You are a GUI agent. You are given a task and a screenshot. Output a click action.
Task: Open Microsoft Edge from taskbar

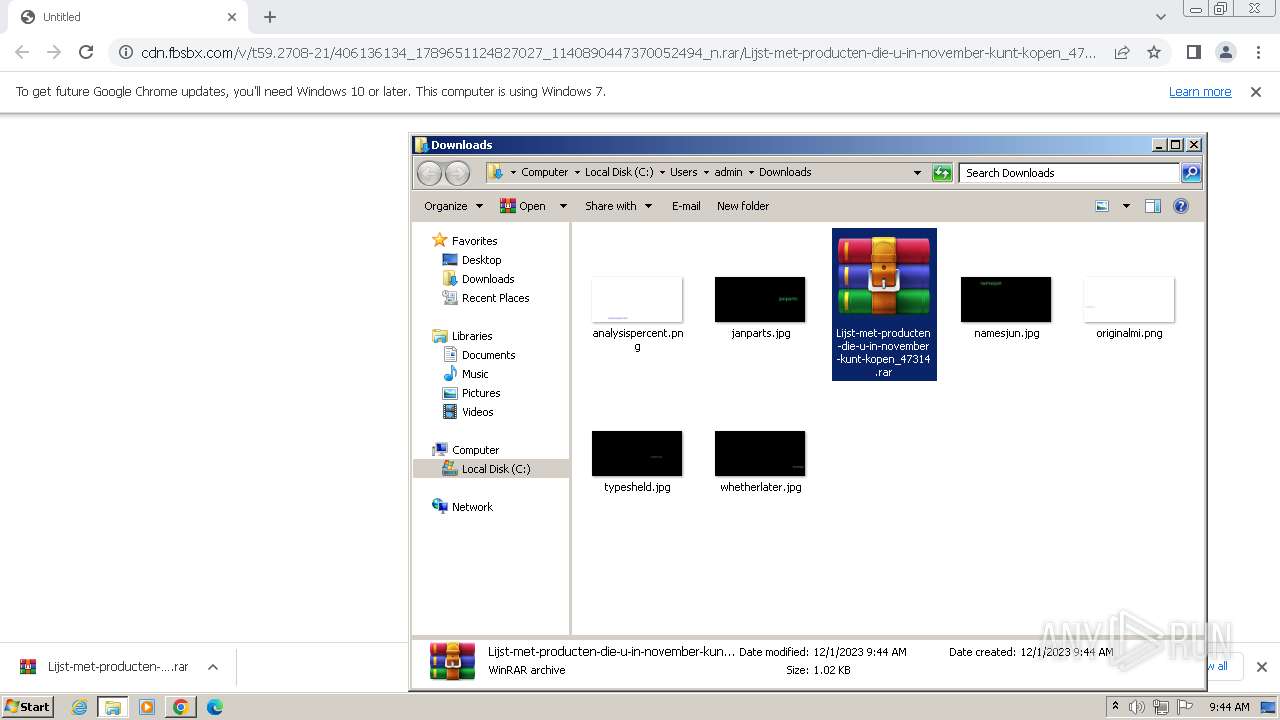pyautogui.click(x=215, y=707)
